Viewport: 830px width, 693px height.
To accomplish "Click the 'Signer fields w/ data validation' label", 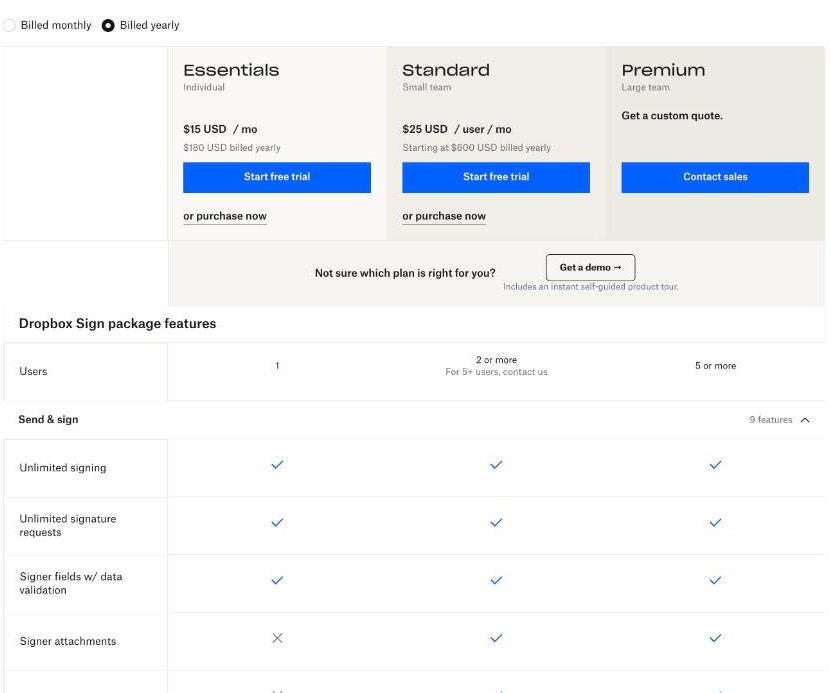I will (71, 583).
